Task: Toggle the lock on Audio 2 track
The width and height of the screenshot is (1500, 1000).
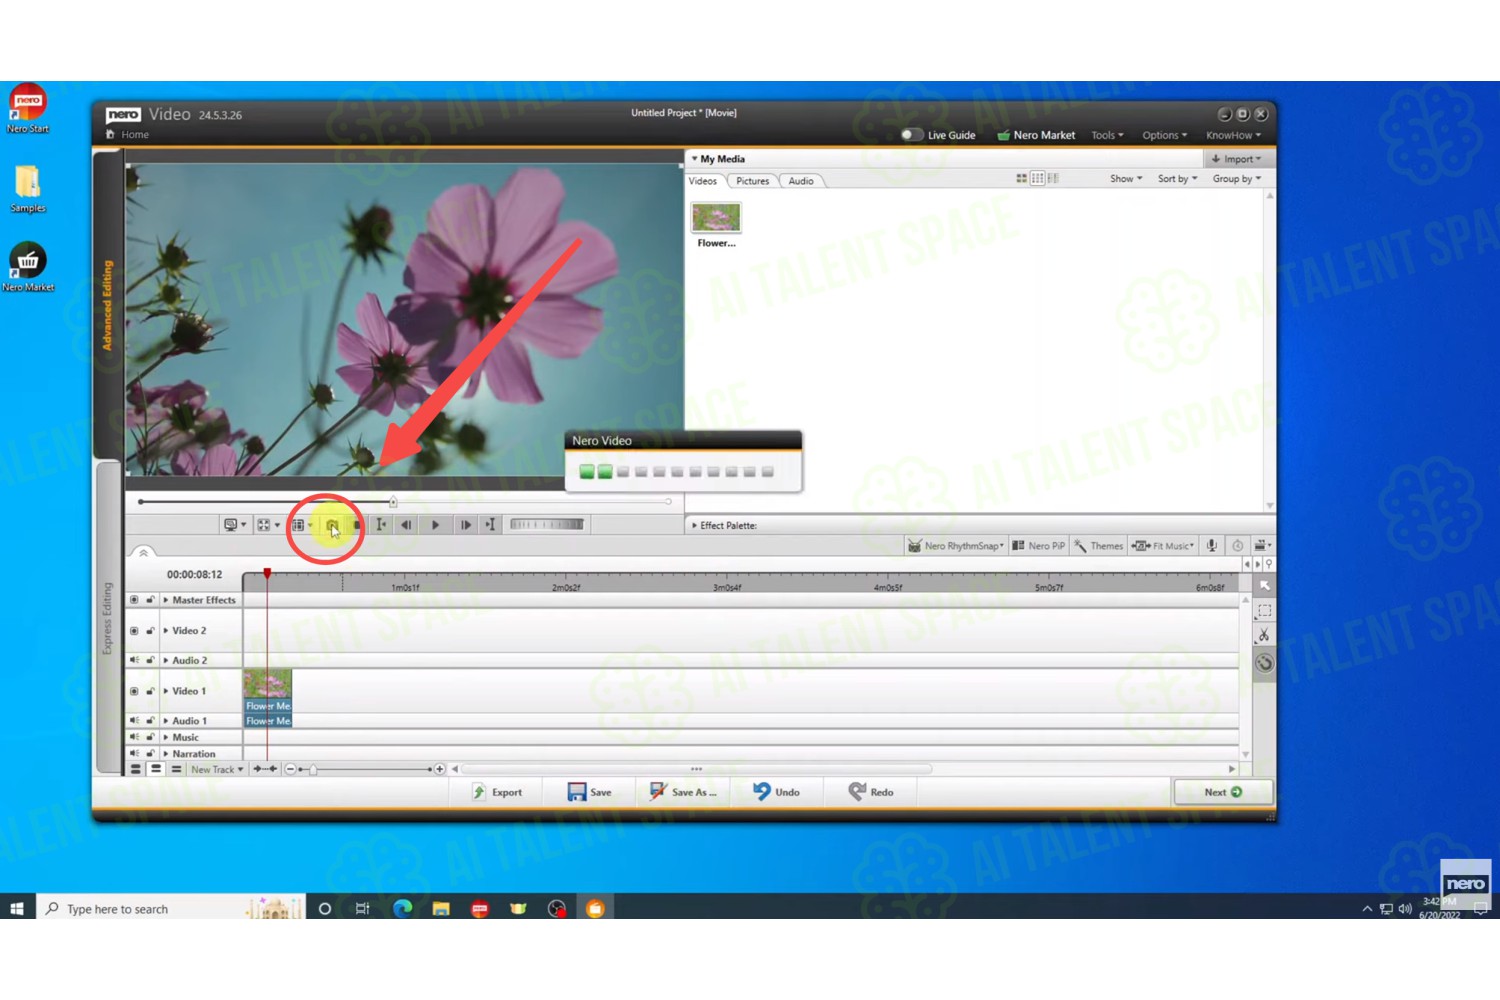Action: click(x=151, y=660)
